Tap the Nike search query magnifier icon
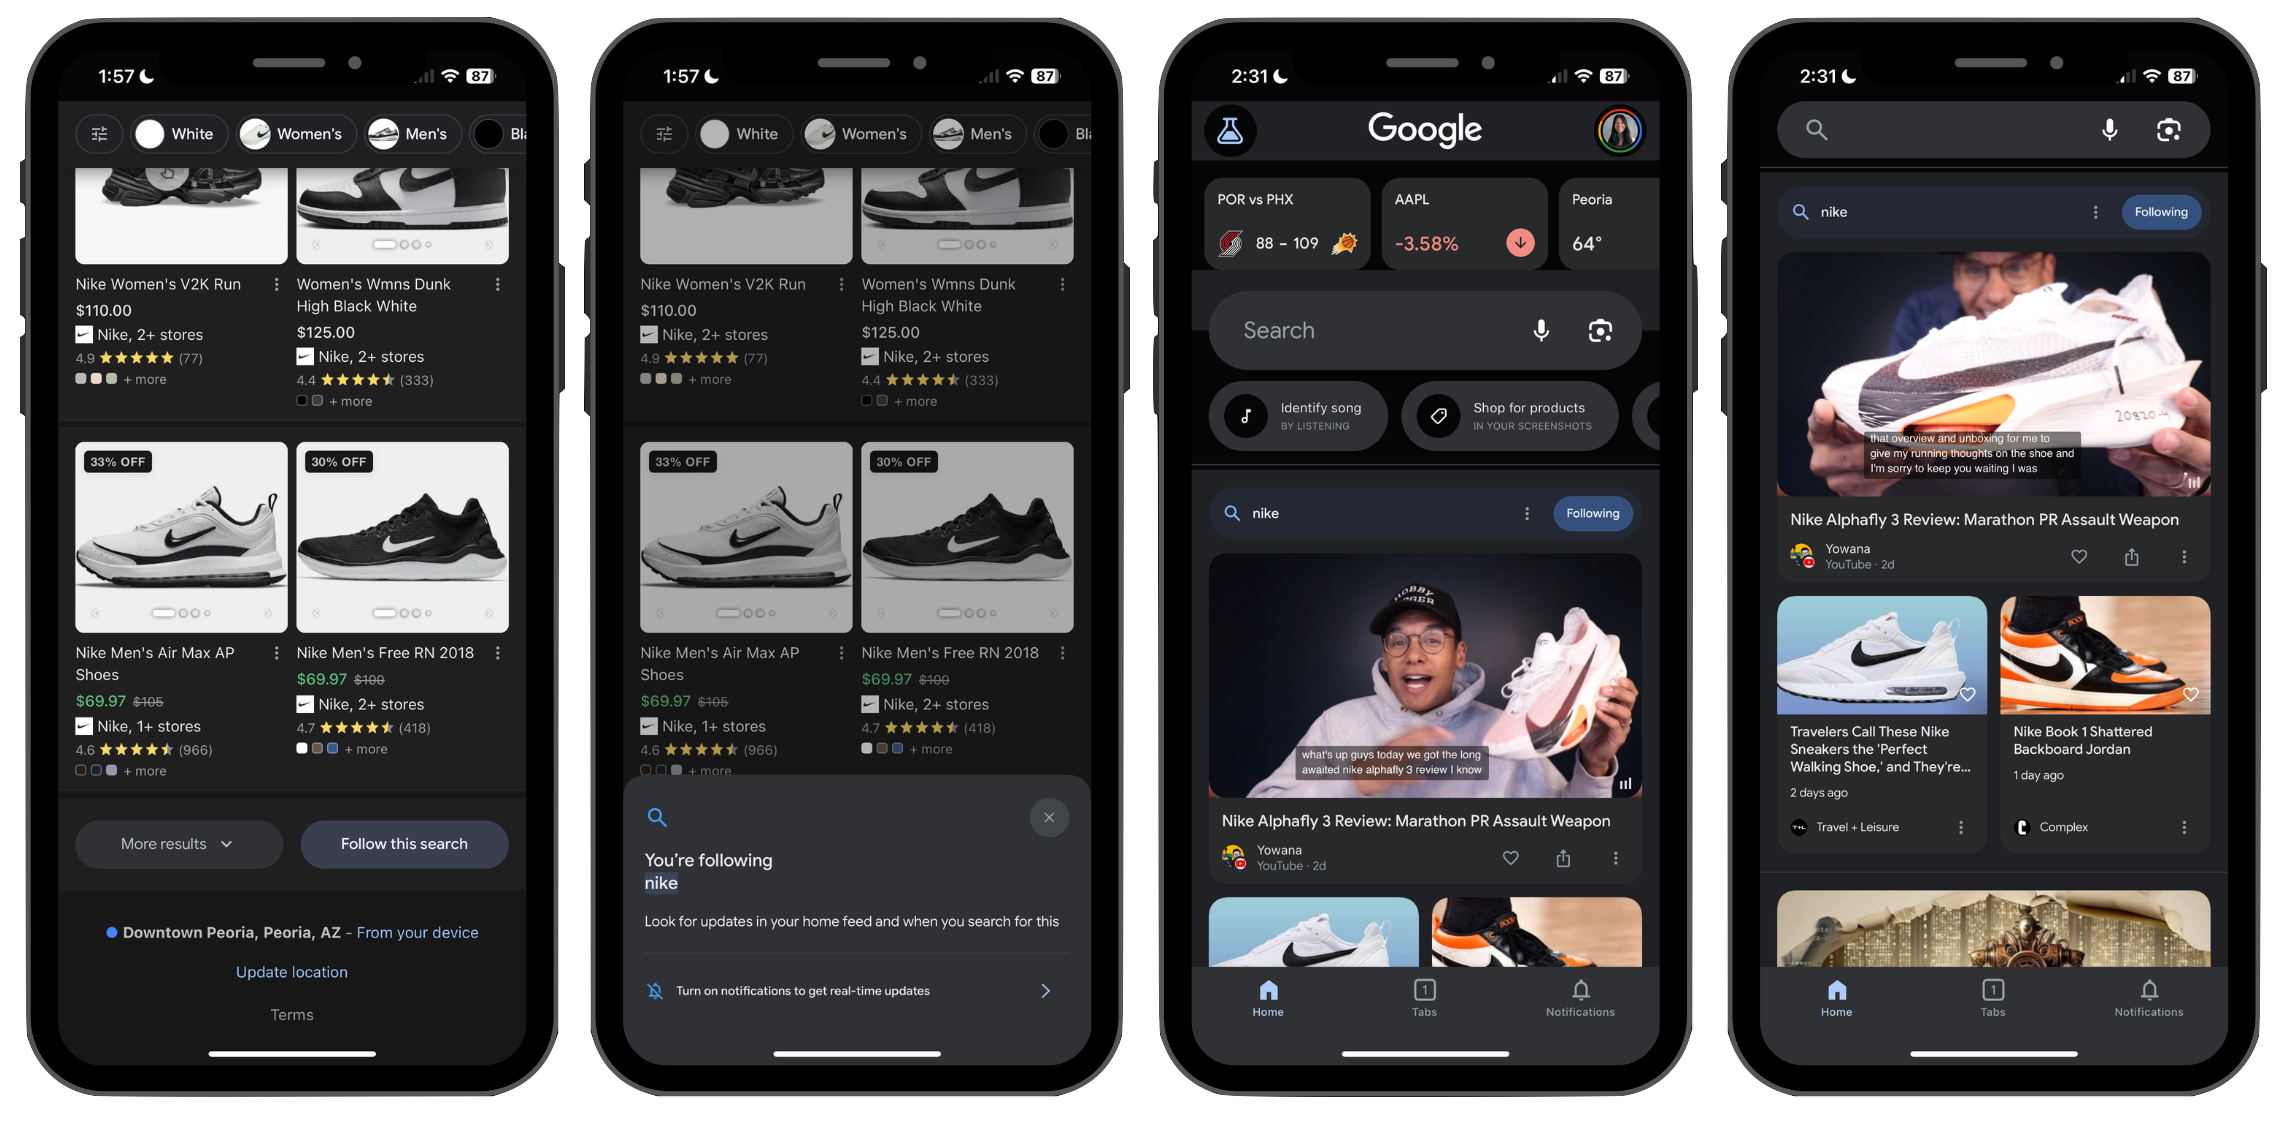The image size is (2292, 1133). 1226,513
